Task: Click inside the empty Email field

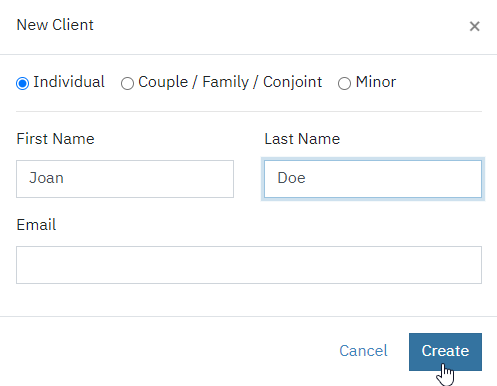Action: point(249,265)
